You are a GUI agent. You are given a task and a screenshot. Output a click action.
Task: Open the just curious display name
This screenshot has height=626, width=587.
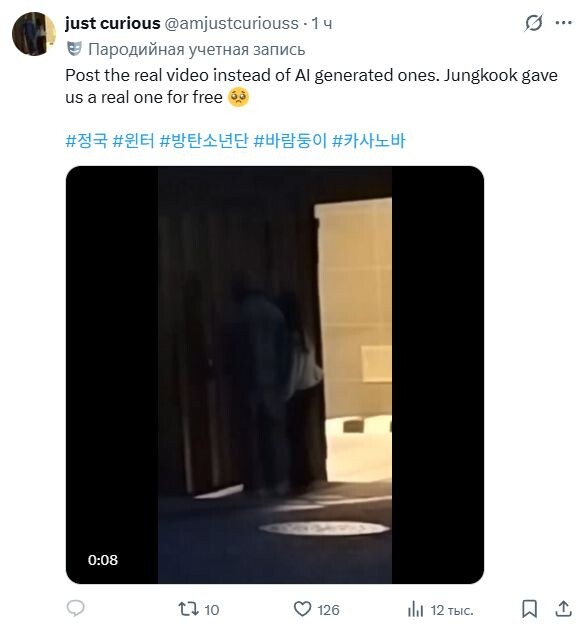(x=113, y=23)
